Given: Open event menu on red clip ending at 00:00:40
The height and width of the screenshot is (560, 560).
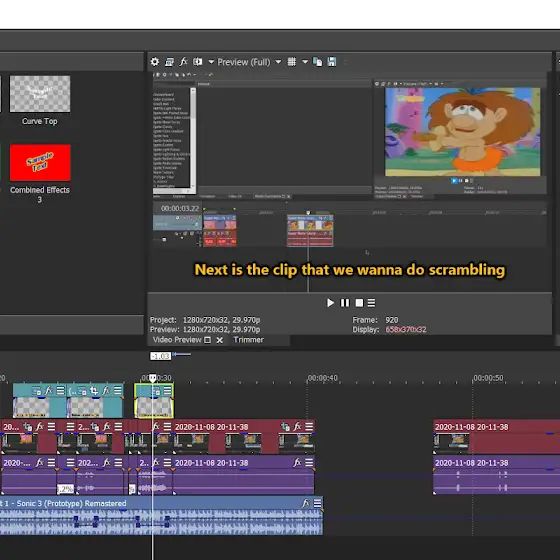Looking at the screenshot, I should click(309, 426).
